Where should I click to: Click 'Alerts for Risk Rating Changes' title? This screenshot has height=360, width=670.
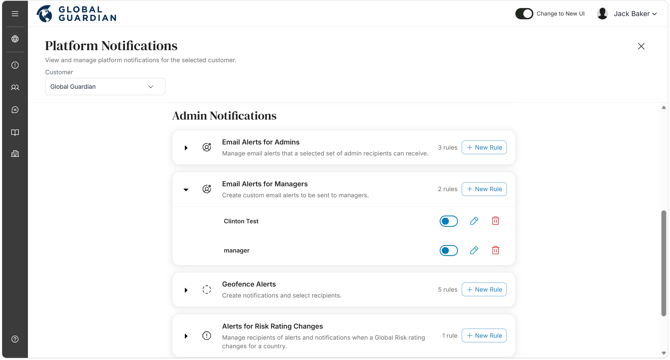coord(272,326)
